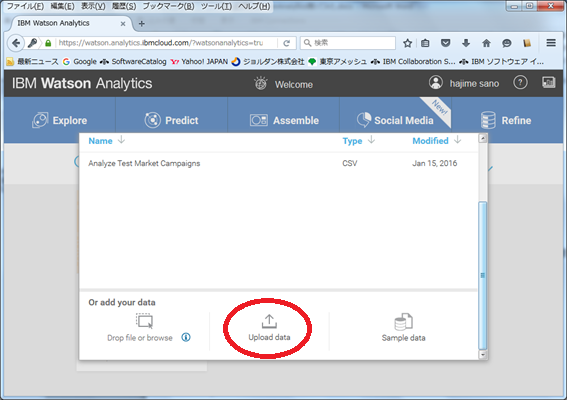Open the Social Media section
Viewport: 567px width, 400px height.
coord(395,120)
